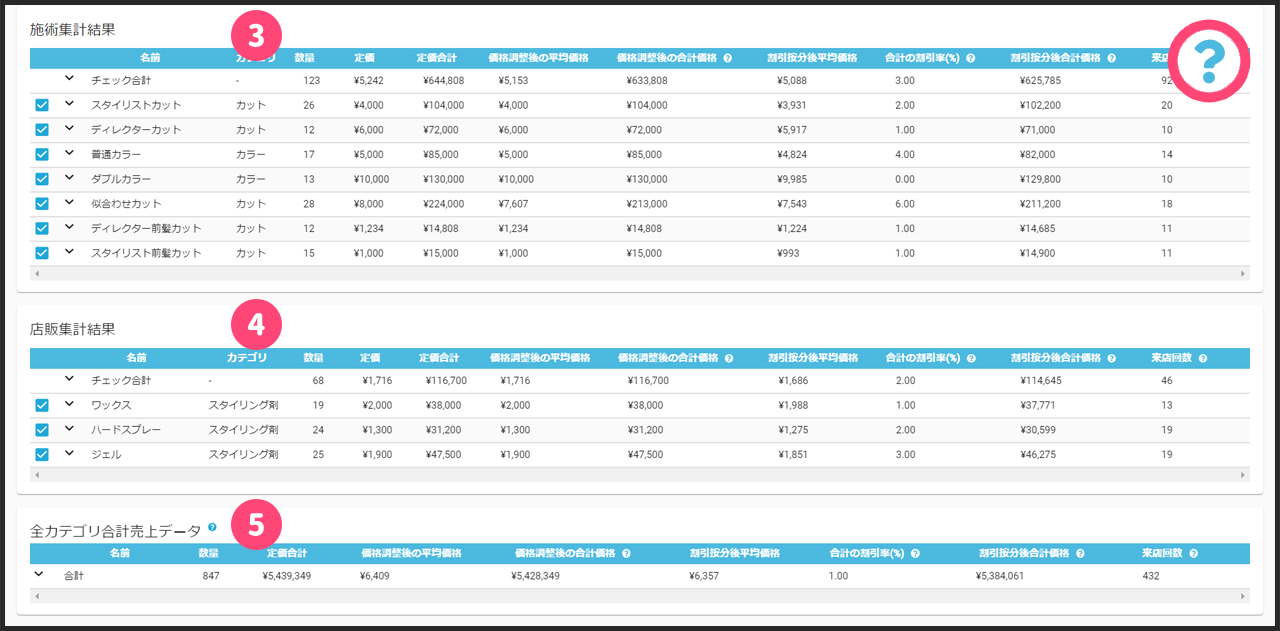Open 価格調整後の合計価格 help icon in 店販集計結果 header

(x=727, y=358)
